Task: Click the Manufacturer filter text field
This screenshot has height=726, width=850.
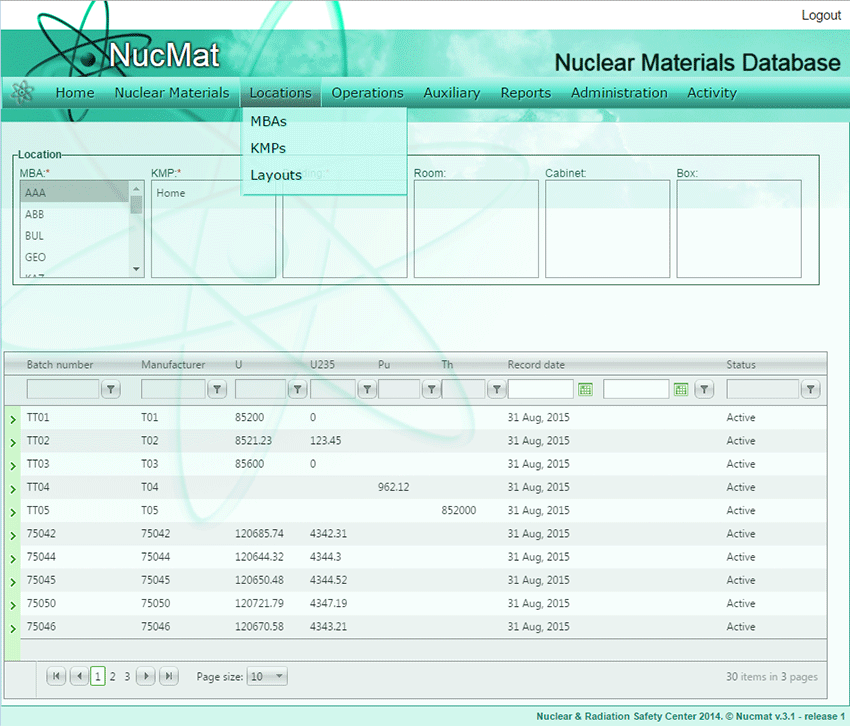Action: (173, 390)
